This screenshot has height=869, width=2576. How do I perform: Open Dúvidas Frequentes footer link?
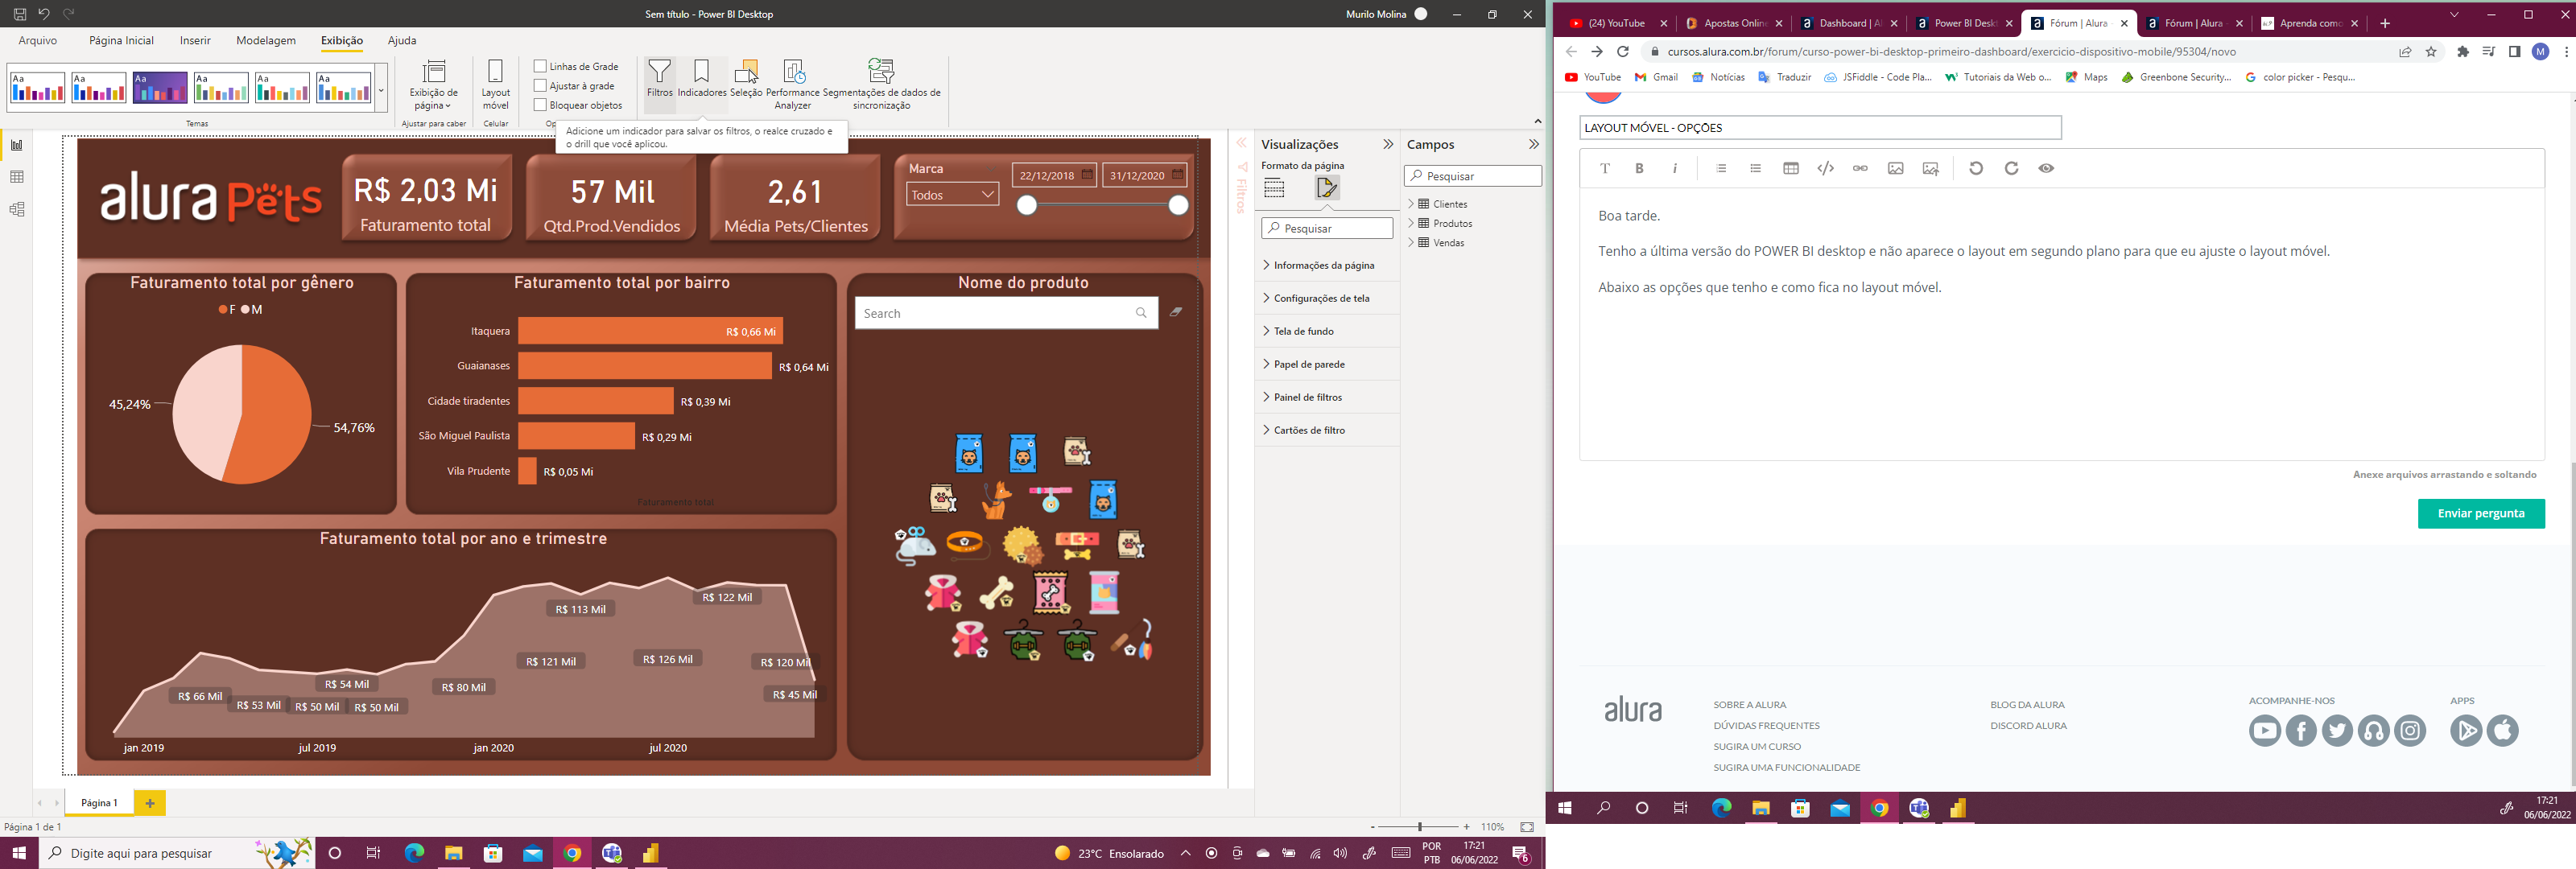1766,725
